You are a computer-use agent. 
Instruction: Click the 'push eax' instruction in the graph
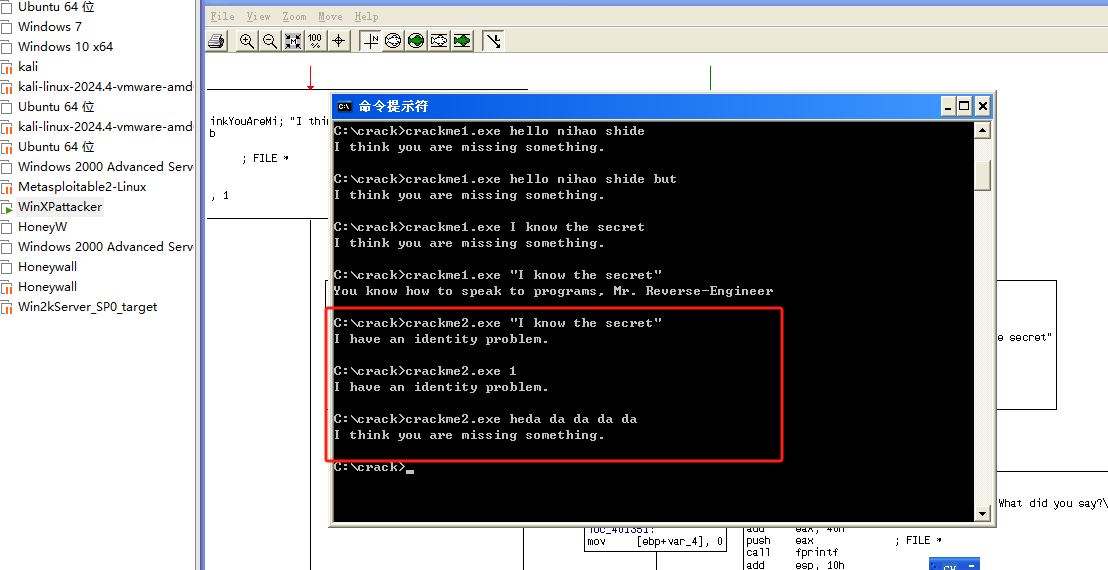(x=780, y=540)
